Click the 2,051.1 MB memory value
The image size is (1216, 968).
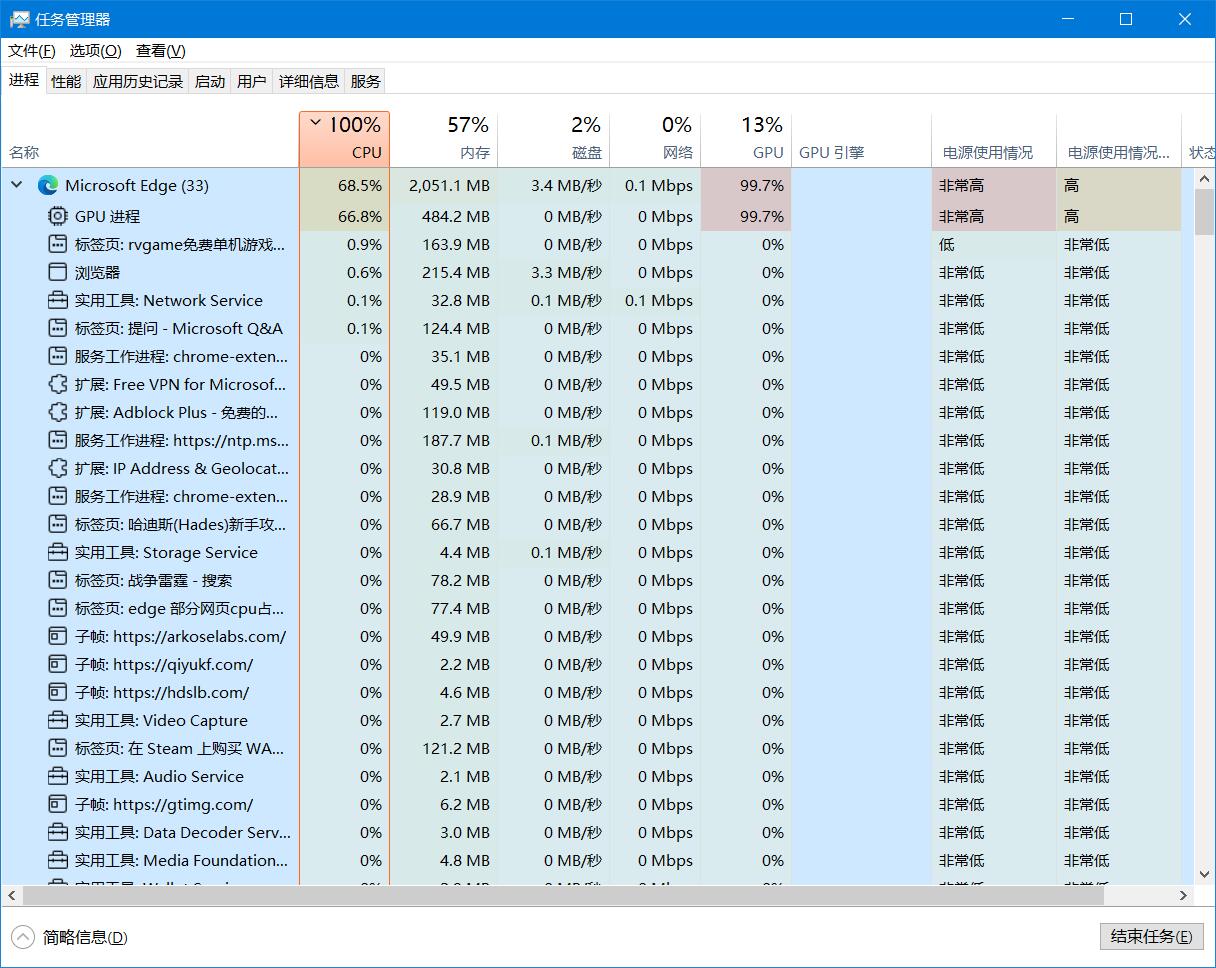pos(449,185)
